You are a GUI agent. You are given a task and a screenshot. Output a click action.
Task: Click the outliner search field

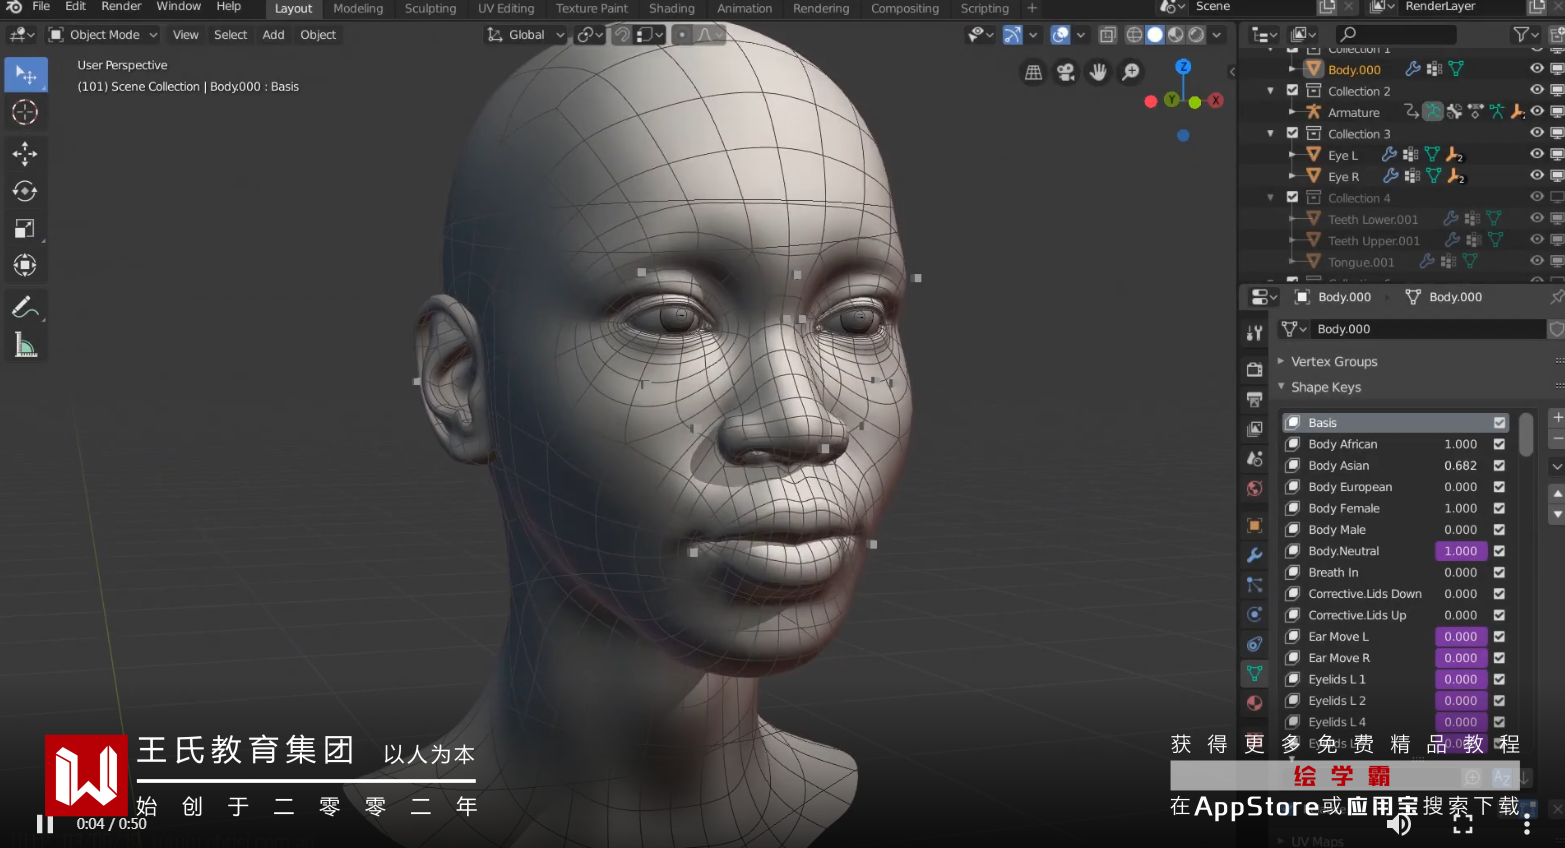tap(1396, 35)
